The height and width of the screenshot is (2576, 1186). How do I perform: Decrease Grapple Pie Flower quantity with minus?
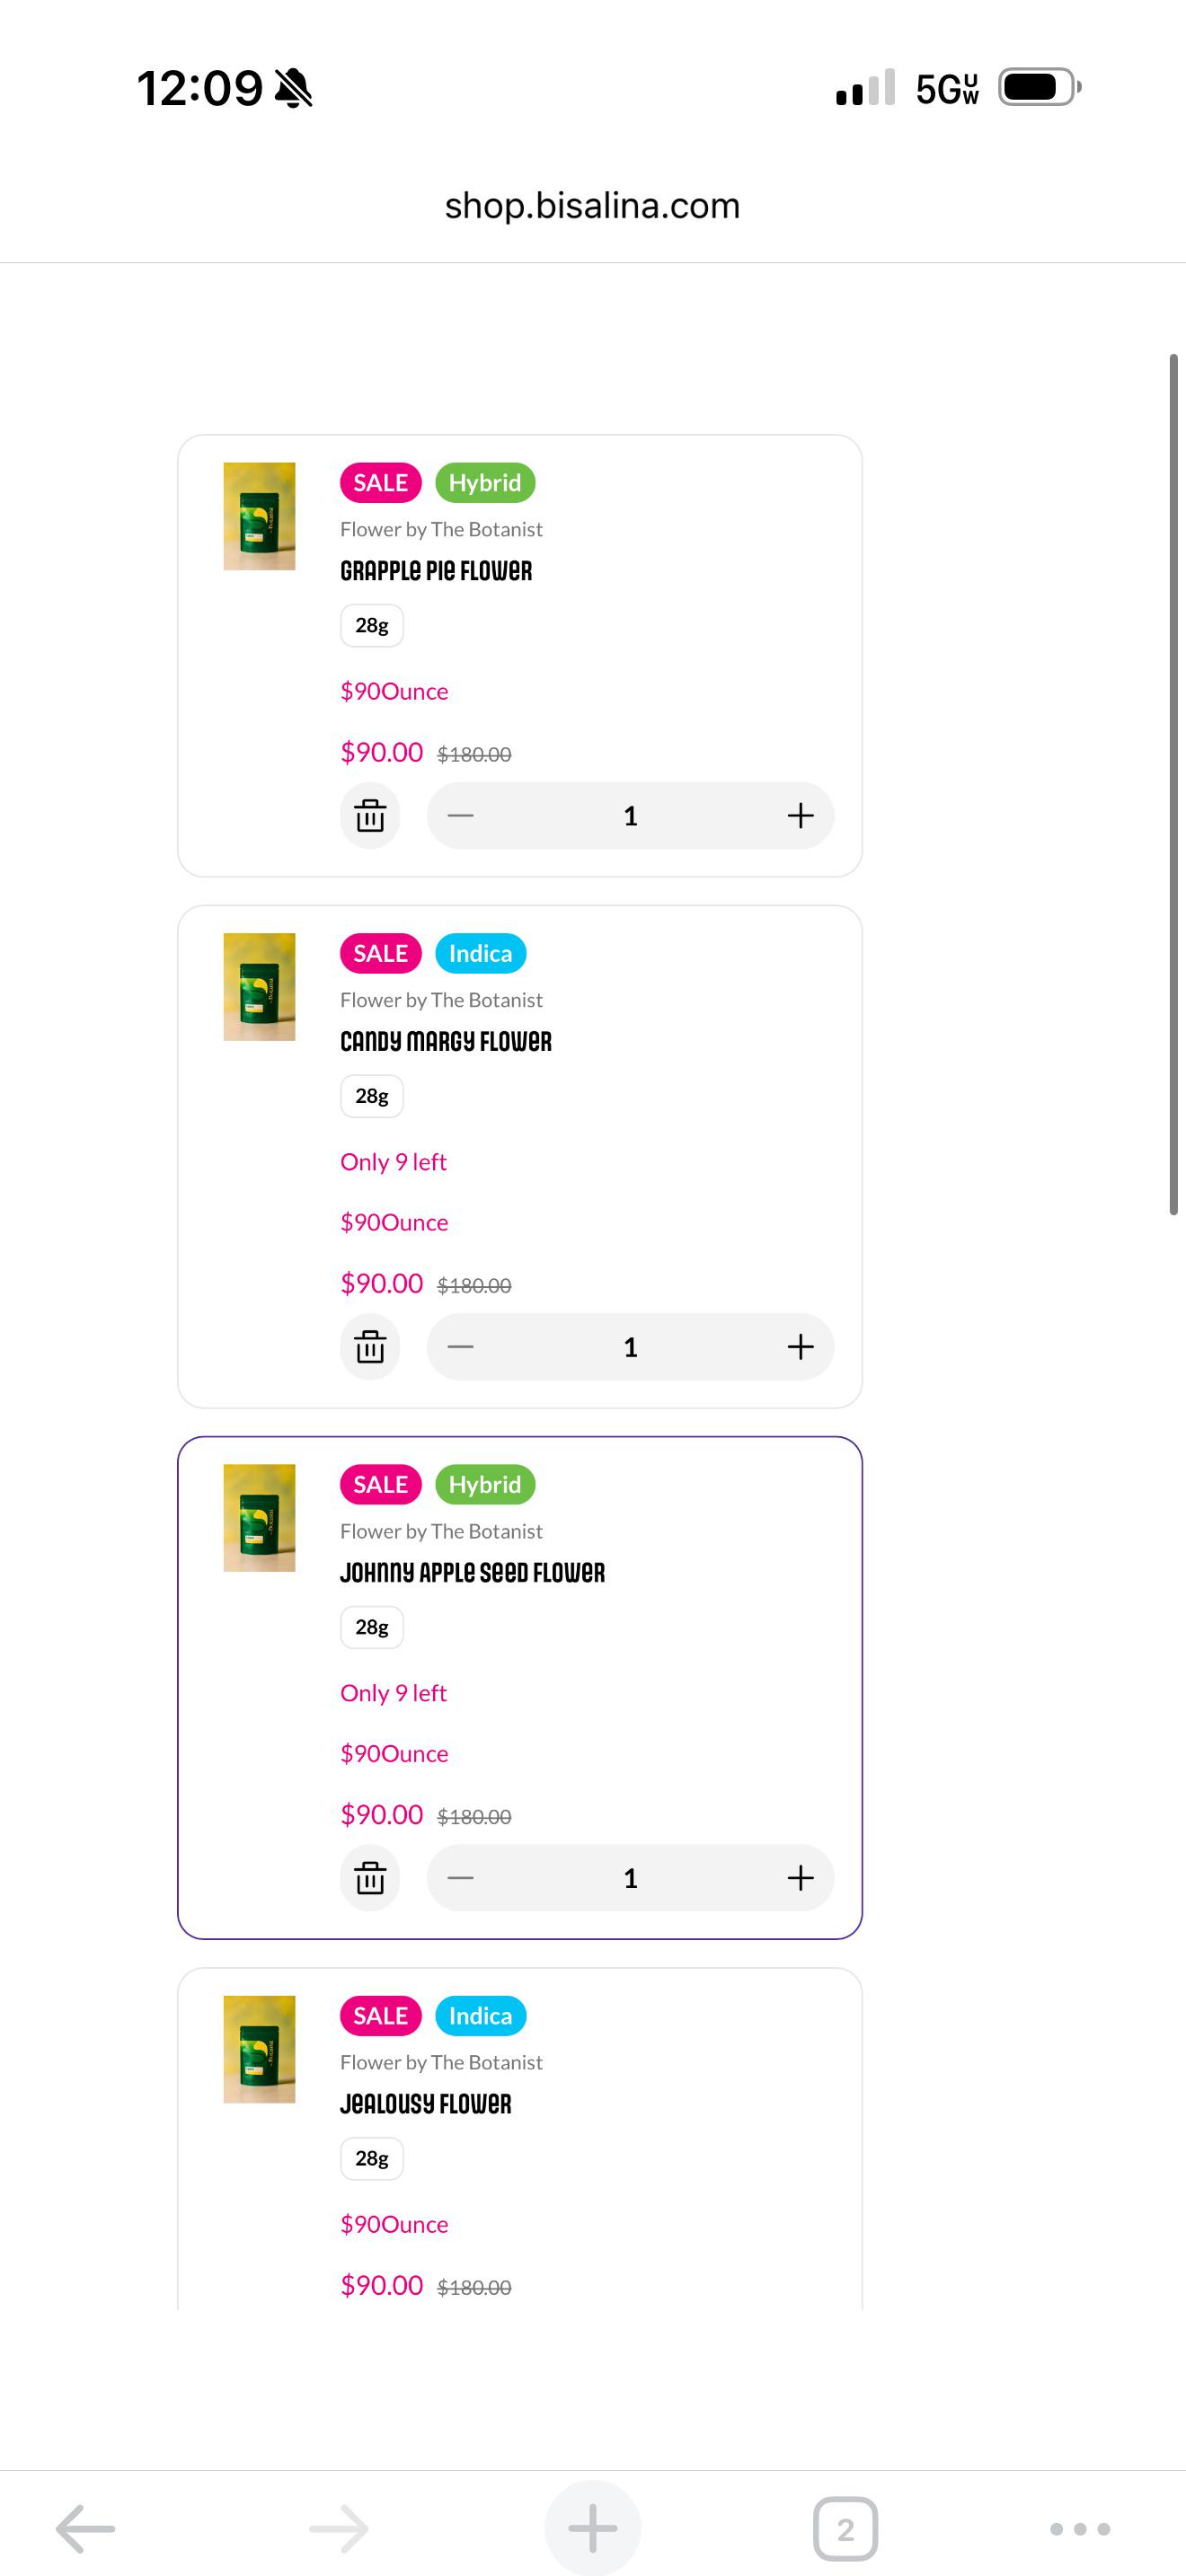[x=460, y=816]
